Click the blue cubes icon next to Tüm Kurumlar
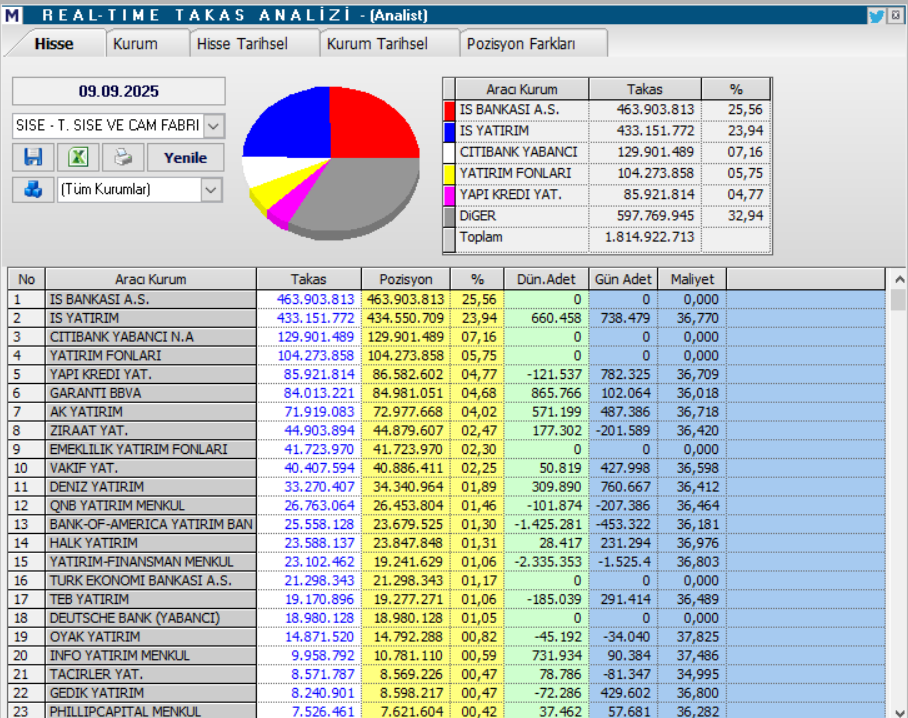 [33, 190]
